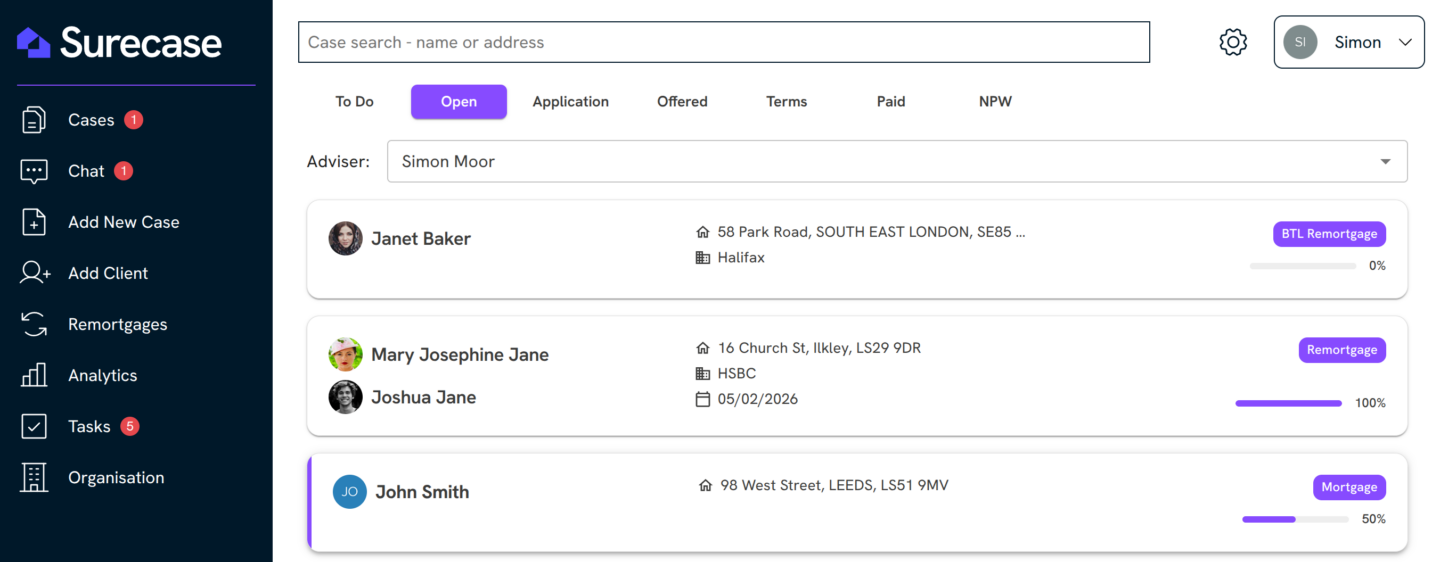Click the Cases documents icon in sidebar
This screenshot has height=562, width=1440.
(x=34, y=120)
